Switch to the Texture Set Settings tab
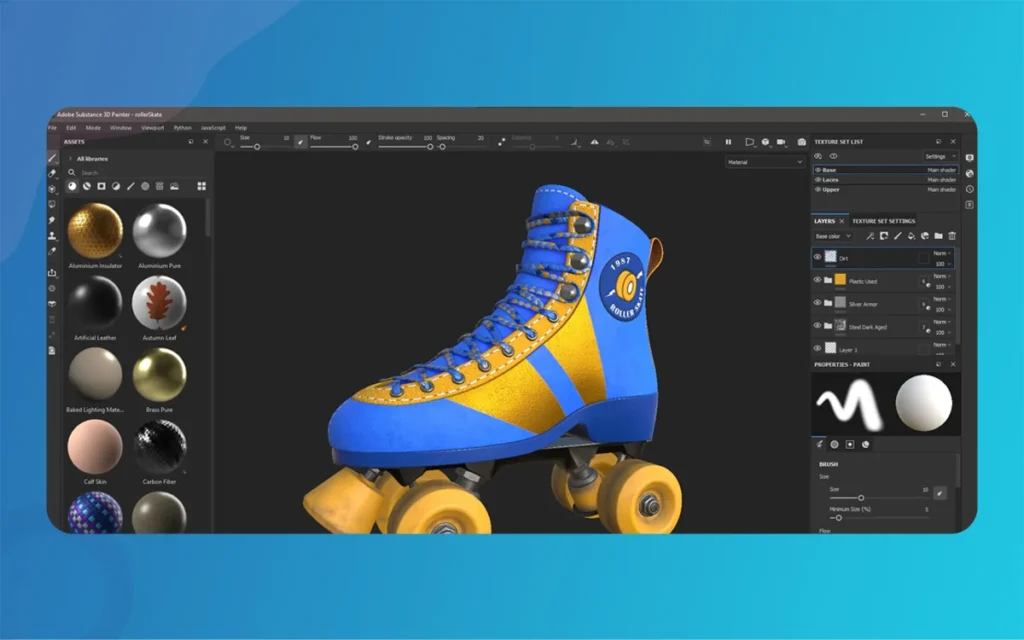Image resolution: width=1024 pixels, height=640 pixels. (882, 221)
